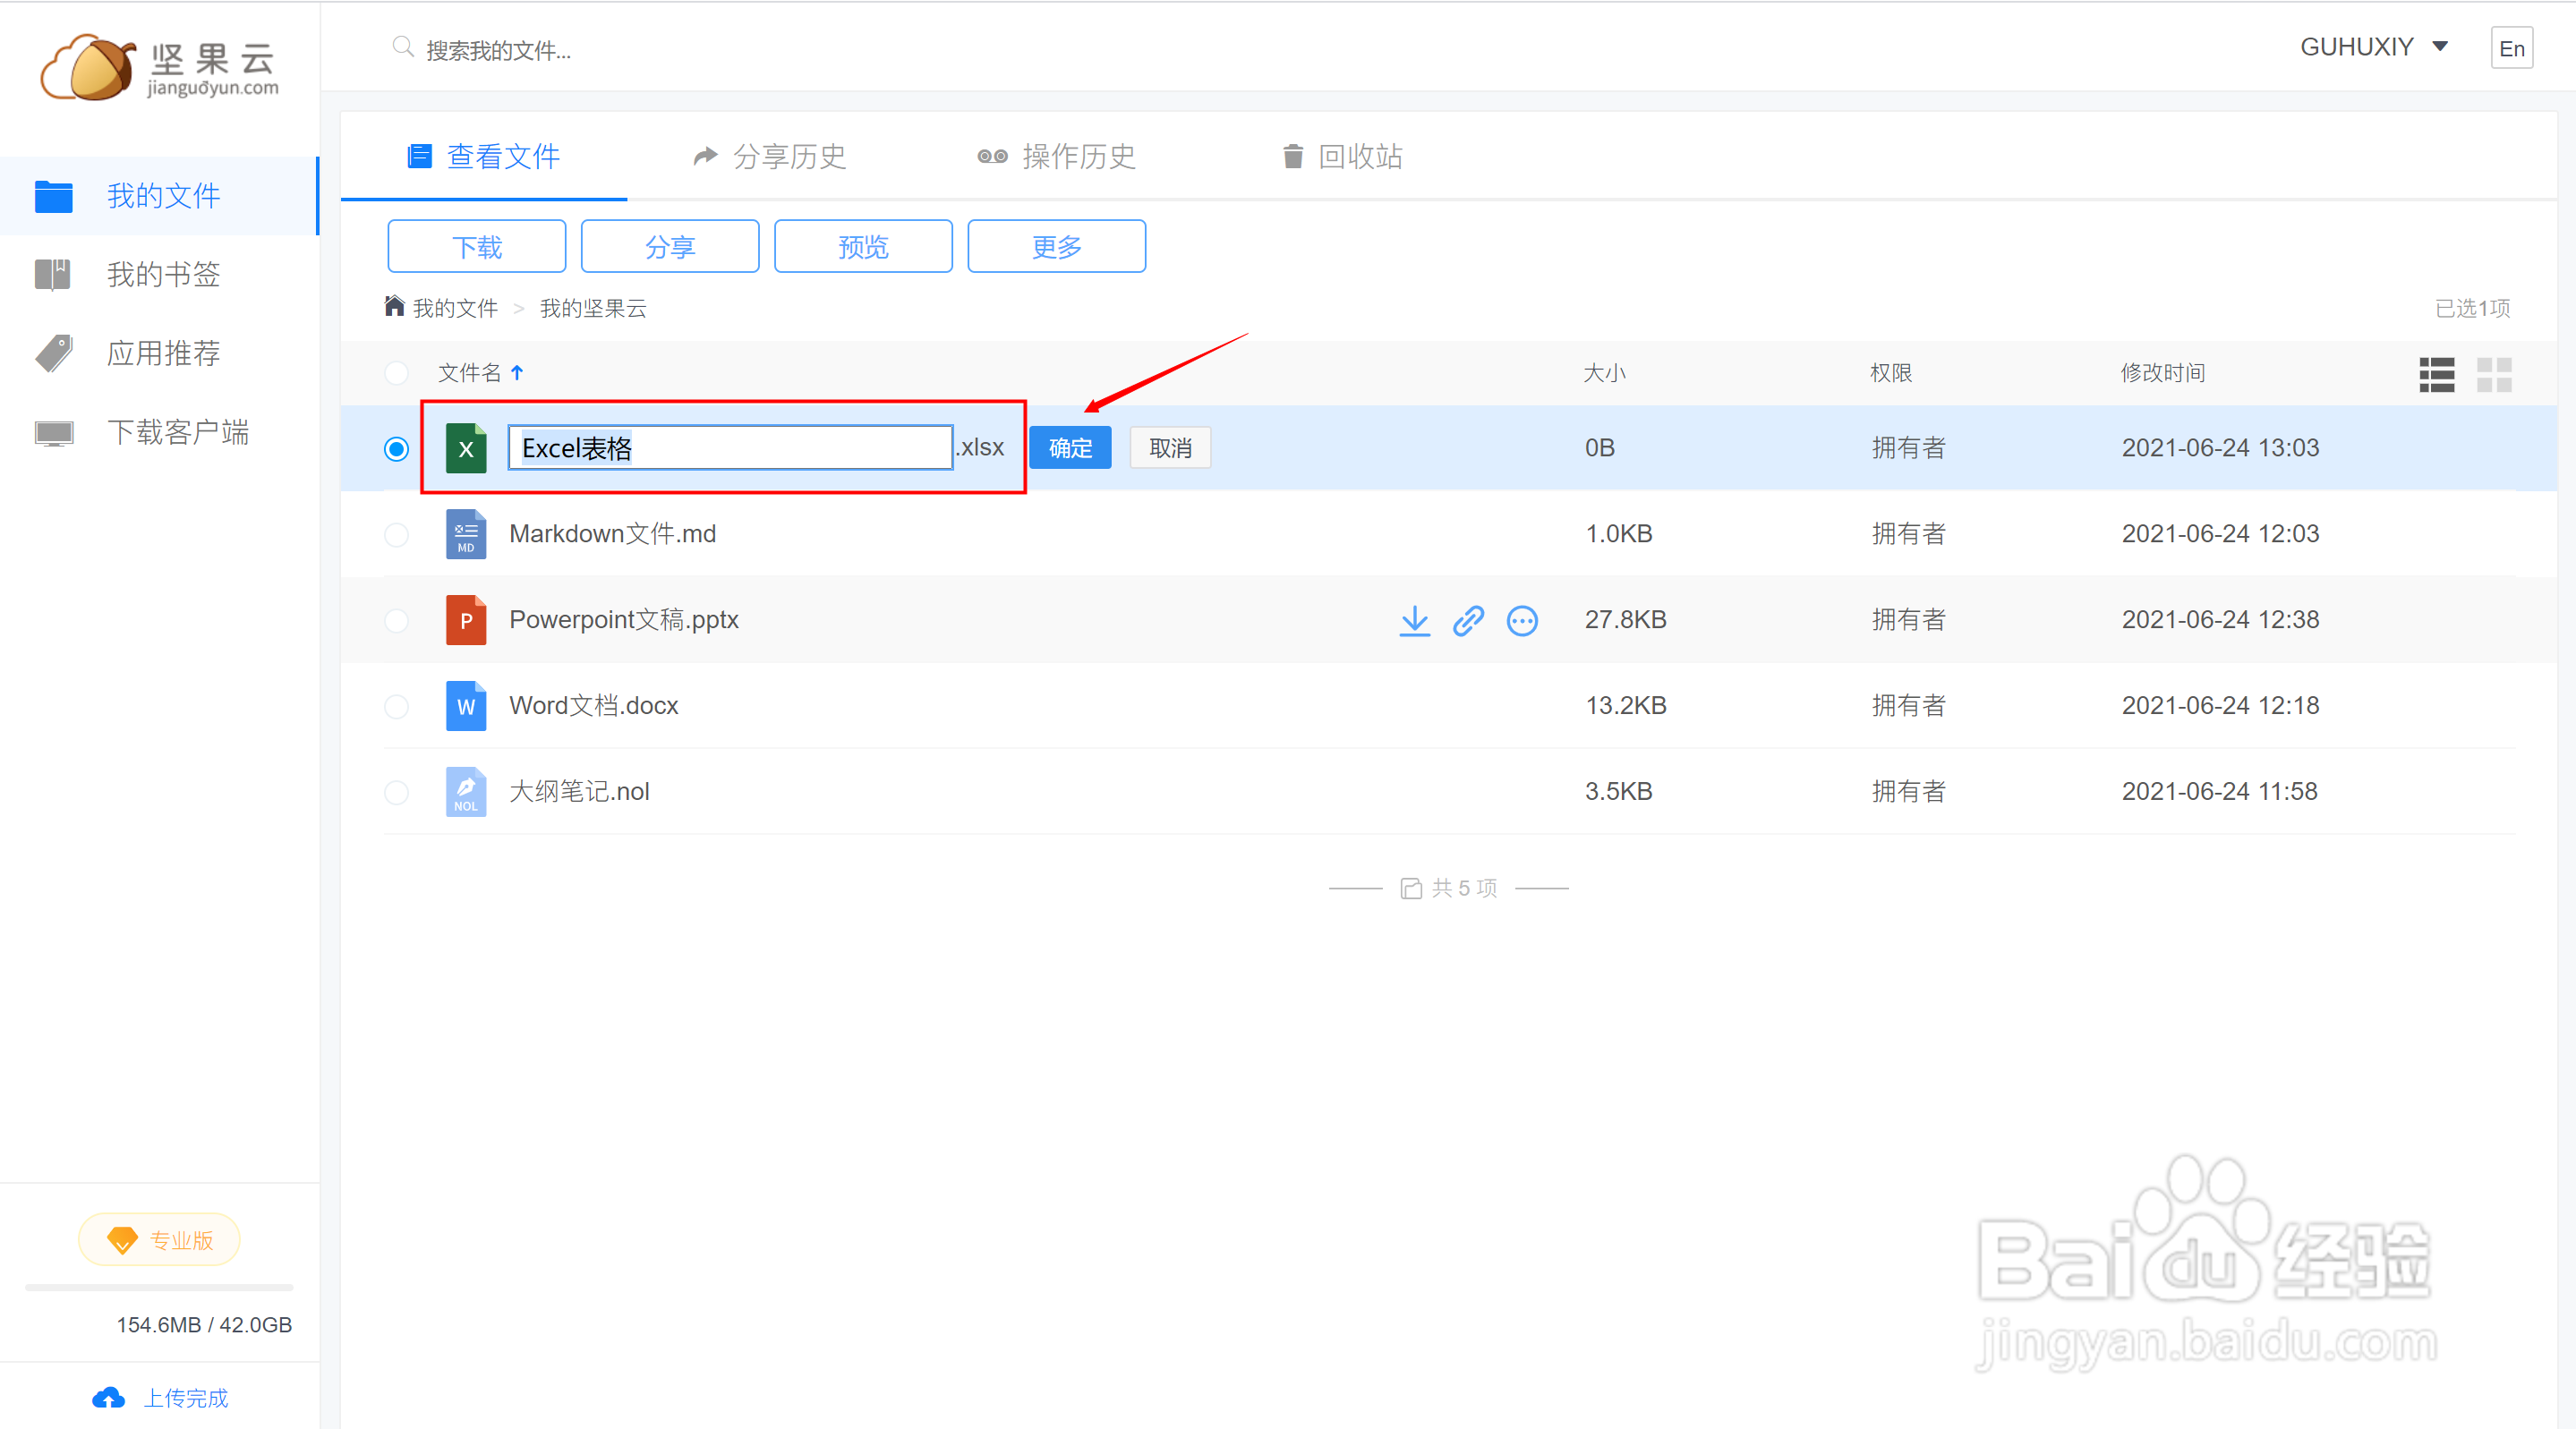Click the professional edition diamond icon

click(122, 1240)
